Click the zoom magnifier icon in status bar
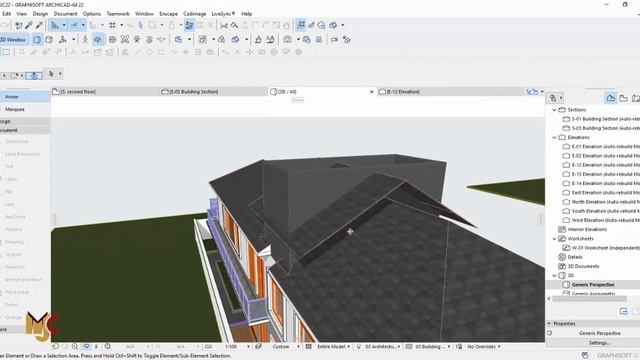 coord(75,347)
